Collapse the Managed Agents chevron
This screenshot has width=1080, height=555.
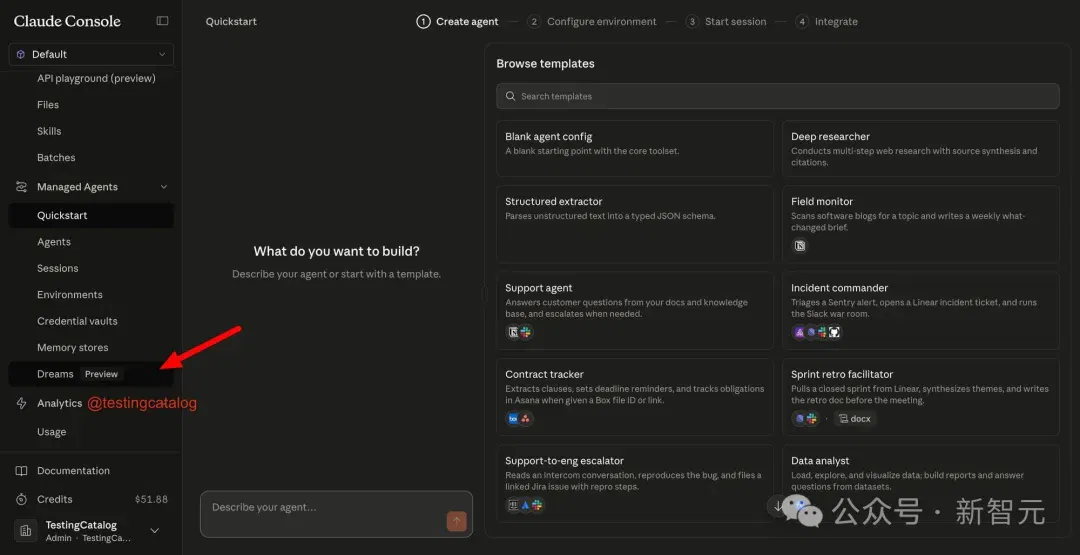tap(163, 187)
